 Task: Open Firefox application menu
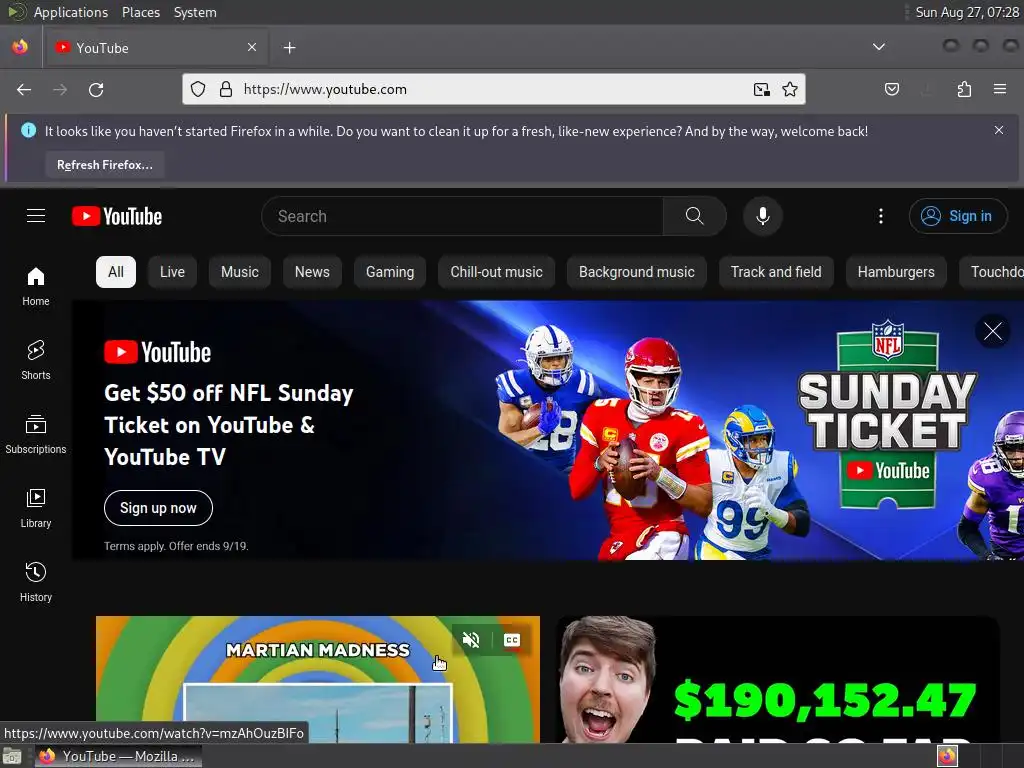coord(999,89)
